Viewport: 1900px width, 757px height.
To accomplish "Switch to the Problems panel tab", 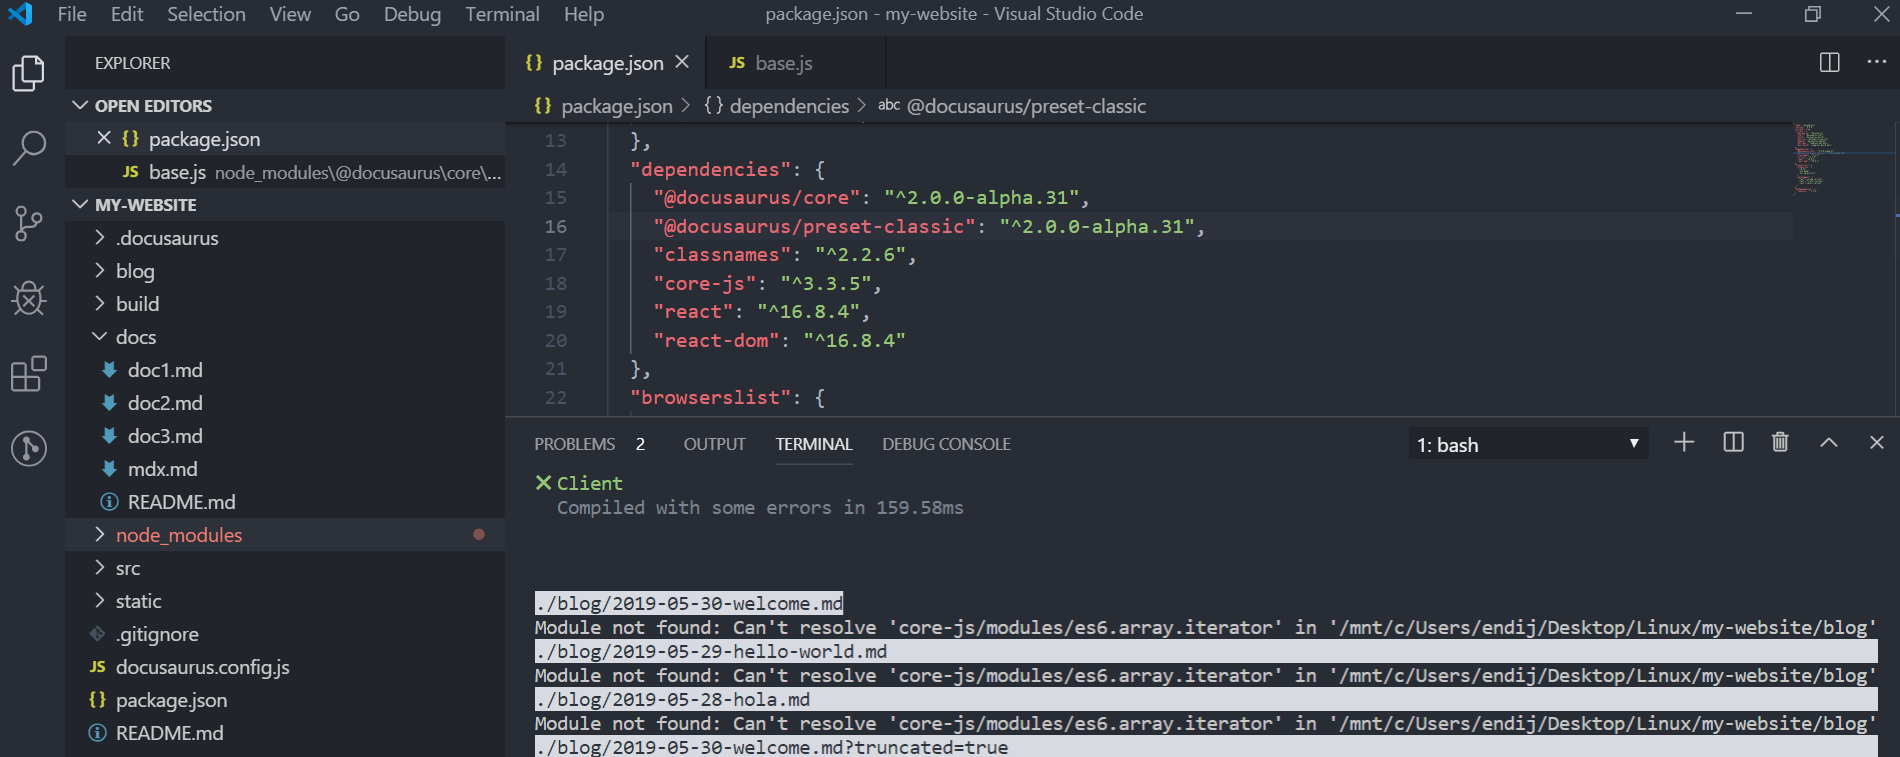I will point(589,444).
